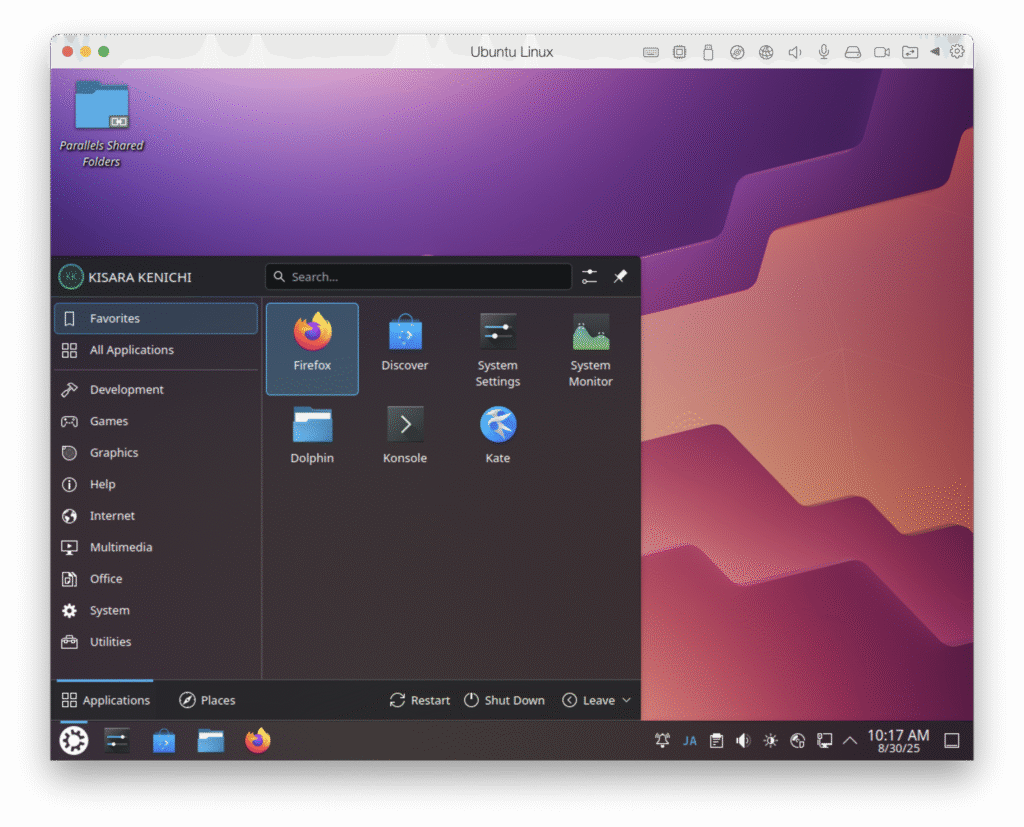Viewport: 1024px width, 827px height.
Task: Open clipboard tray icon
Action: click(716, 741)
